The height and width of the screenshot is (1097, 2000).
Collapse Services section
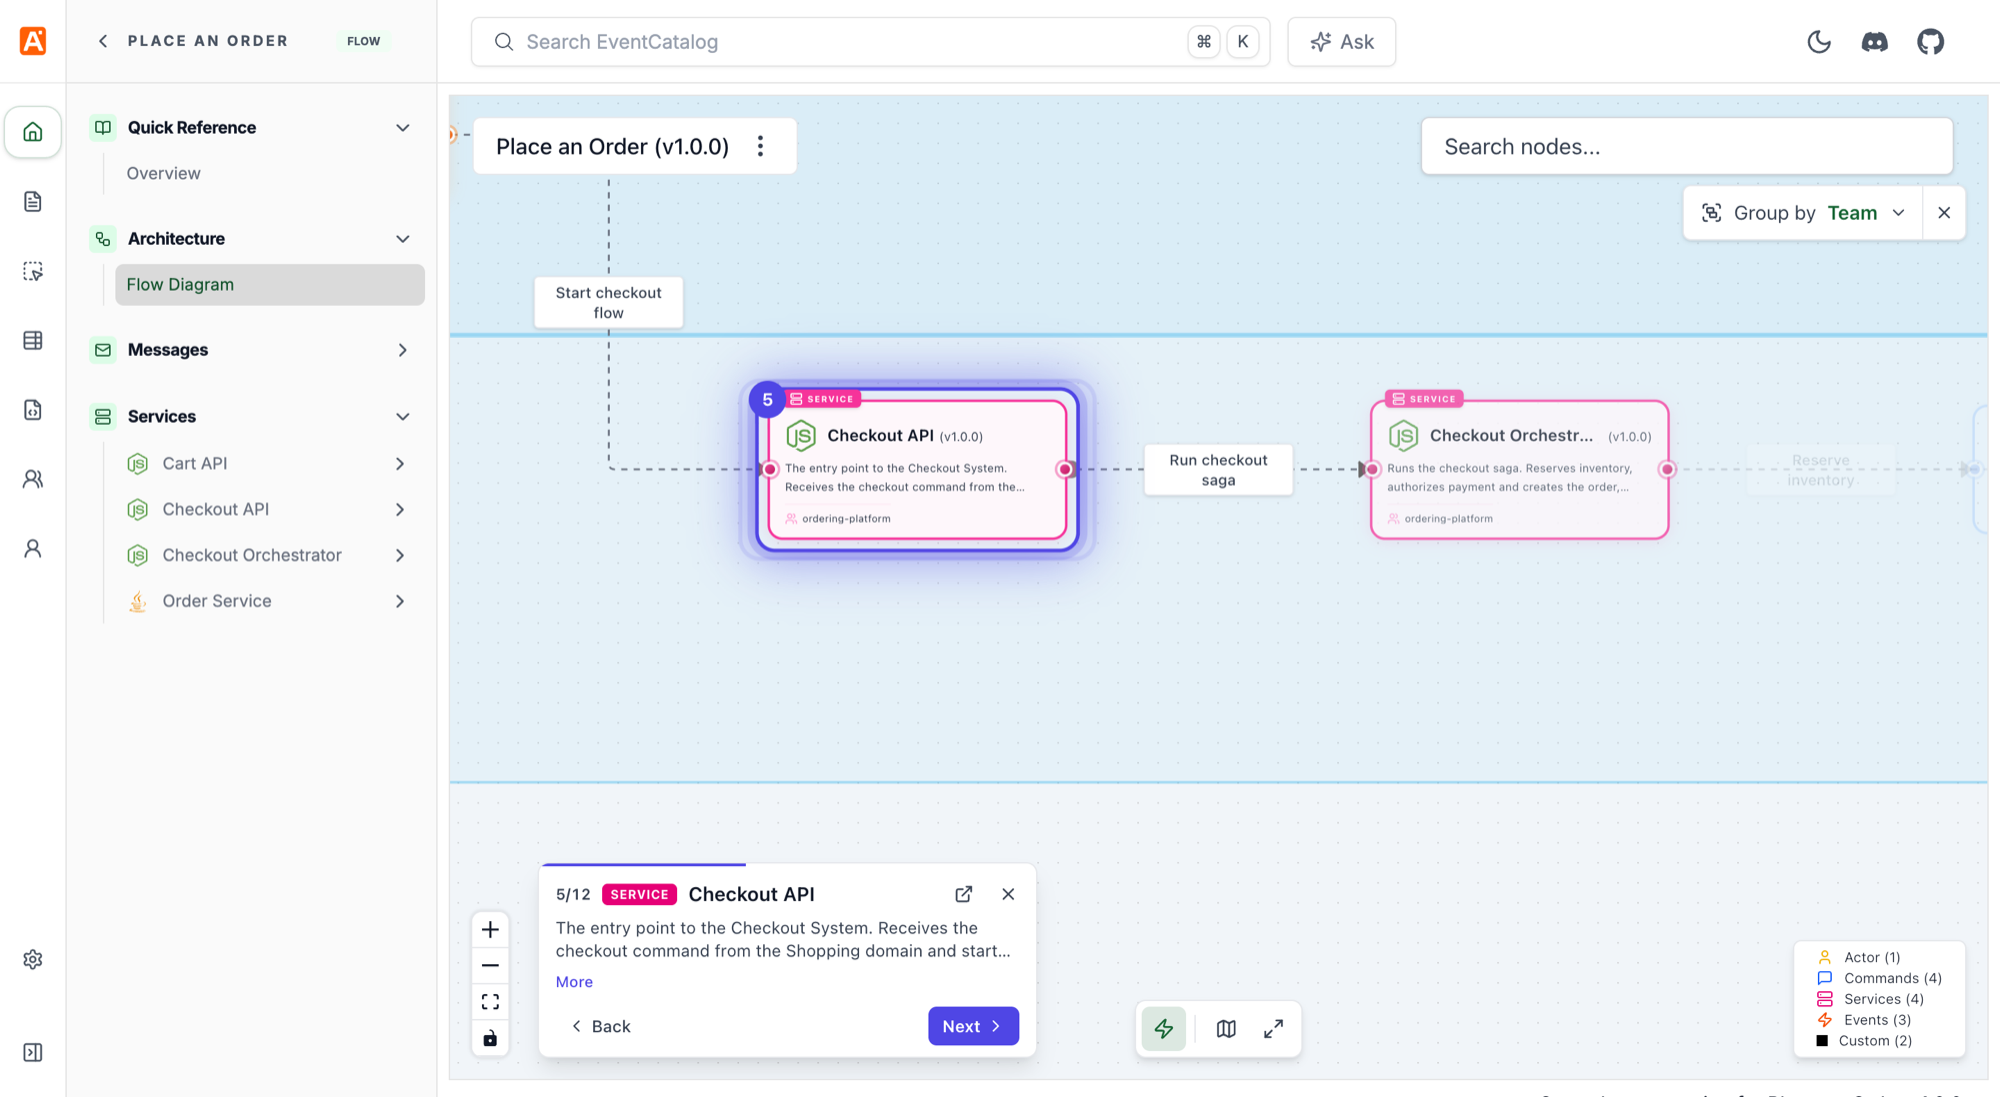click(403, 417)
